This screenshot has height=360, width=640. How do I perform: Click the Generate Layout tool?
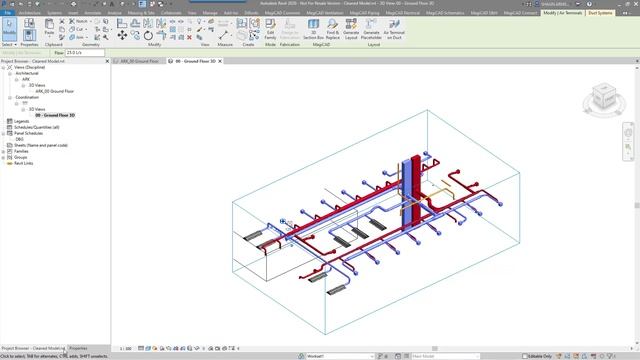coord(351,29)
